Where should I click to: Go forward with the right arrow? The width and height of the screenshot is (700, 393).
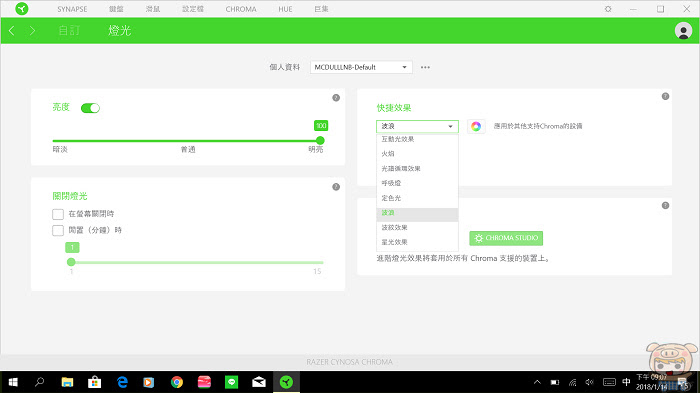pyautogui.click(x=32, y=30)
